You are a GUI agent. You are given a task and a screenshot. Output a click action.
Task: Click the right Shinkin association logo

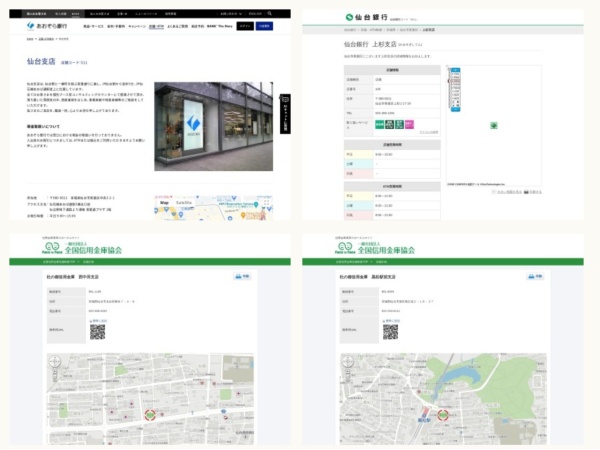[373, 248]
